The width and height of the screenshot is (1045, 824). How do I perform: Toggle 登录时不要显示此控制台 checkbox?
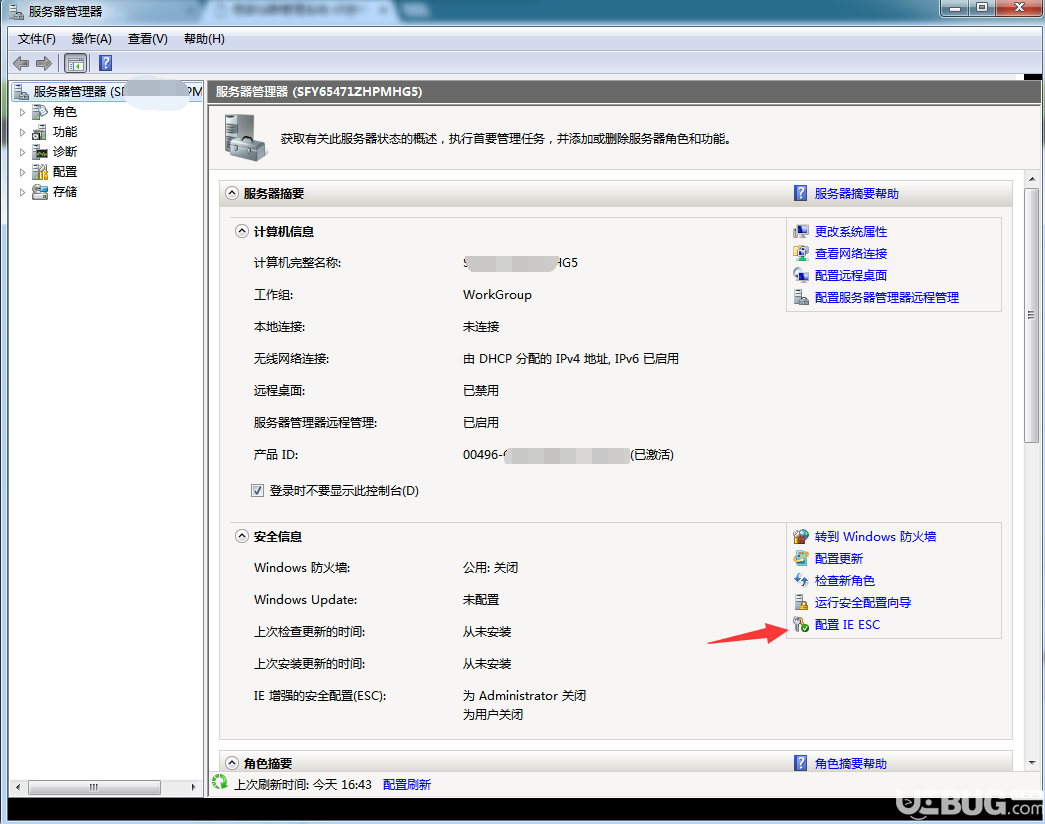coord(257,491)
